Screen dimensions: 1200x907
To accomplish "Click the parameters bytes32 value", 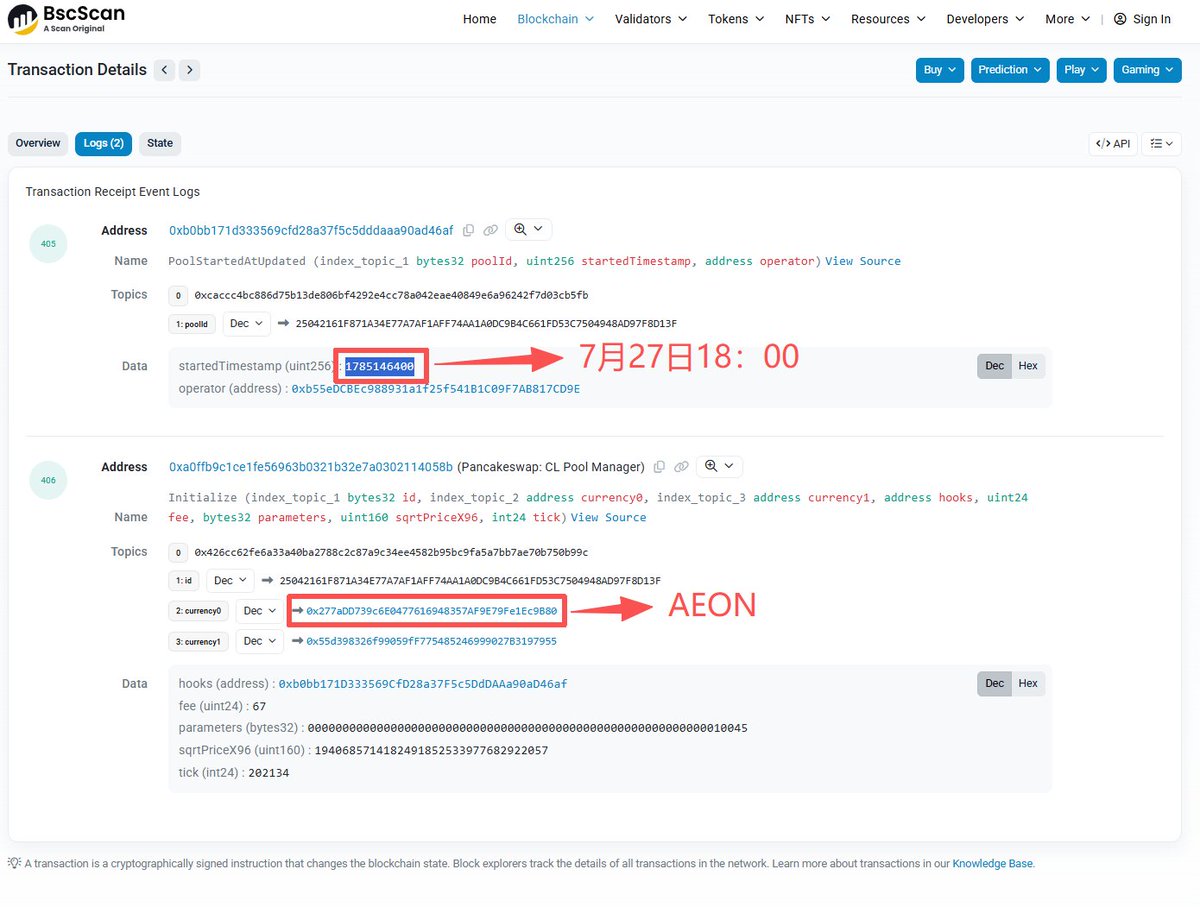I will [528, 728].
